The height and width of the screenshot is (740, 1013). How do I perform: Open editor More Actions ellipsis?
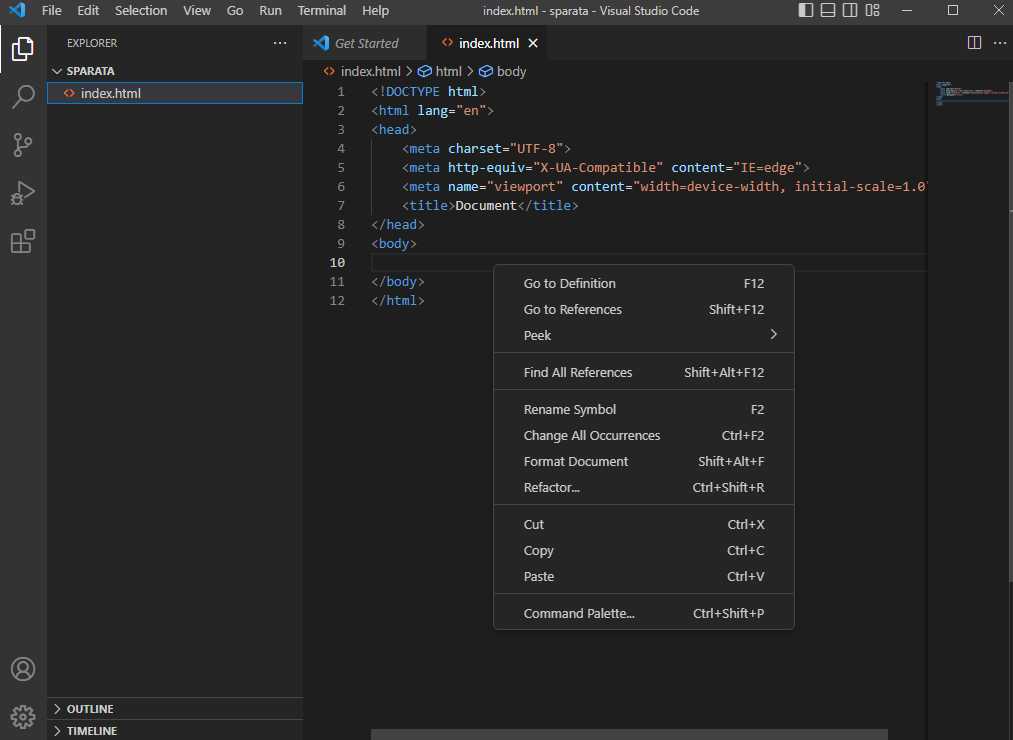pos(999,43)
